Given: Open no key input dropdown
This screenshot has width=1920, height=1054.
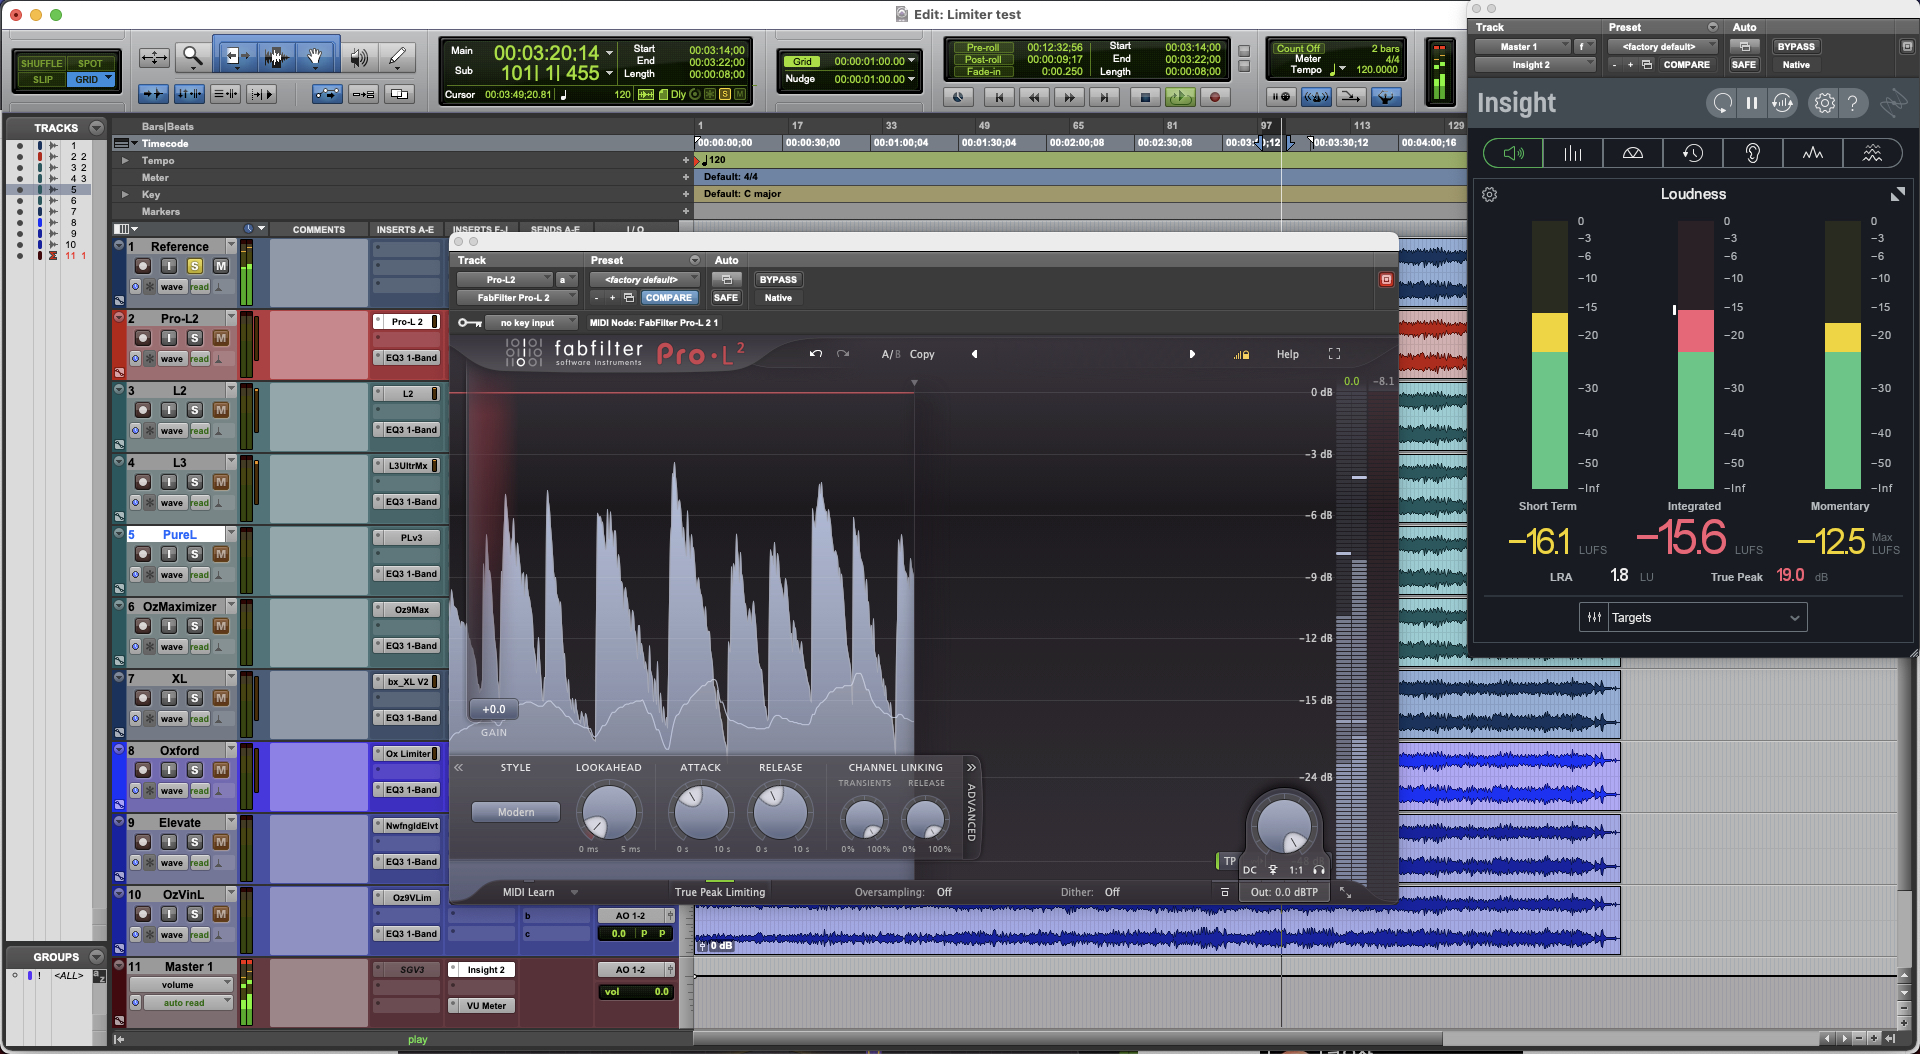Looking at the screenshot, I should pos(531,323).
